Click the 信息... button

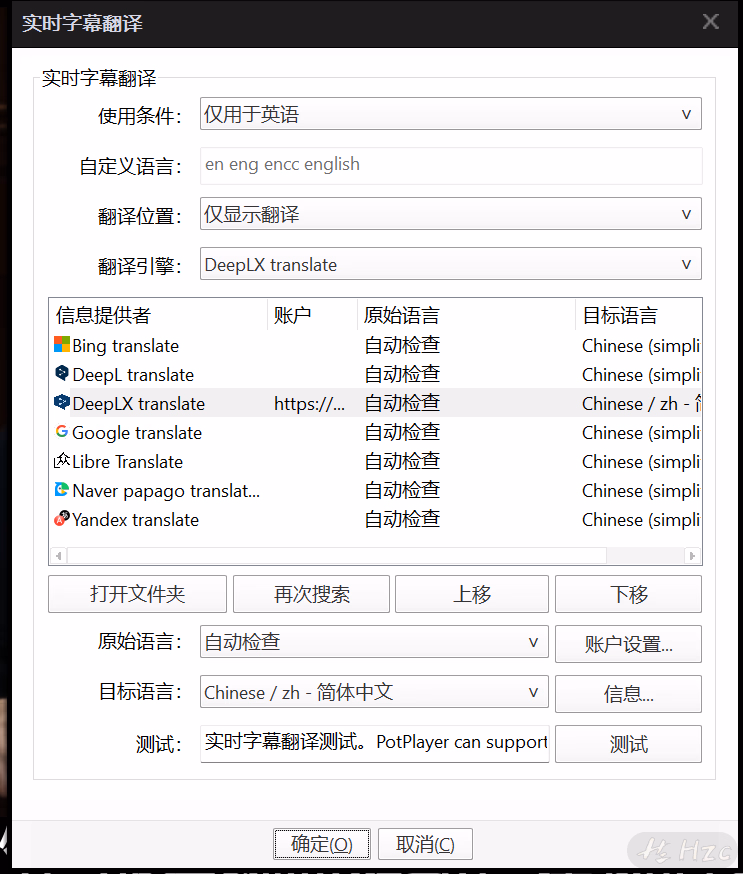(628, 695)
